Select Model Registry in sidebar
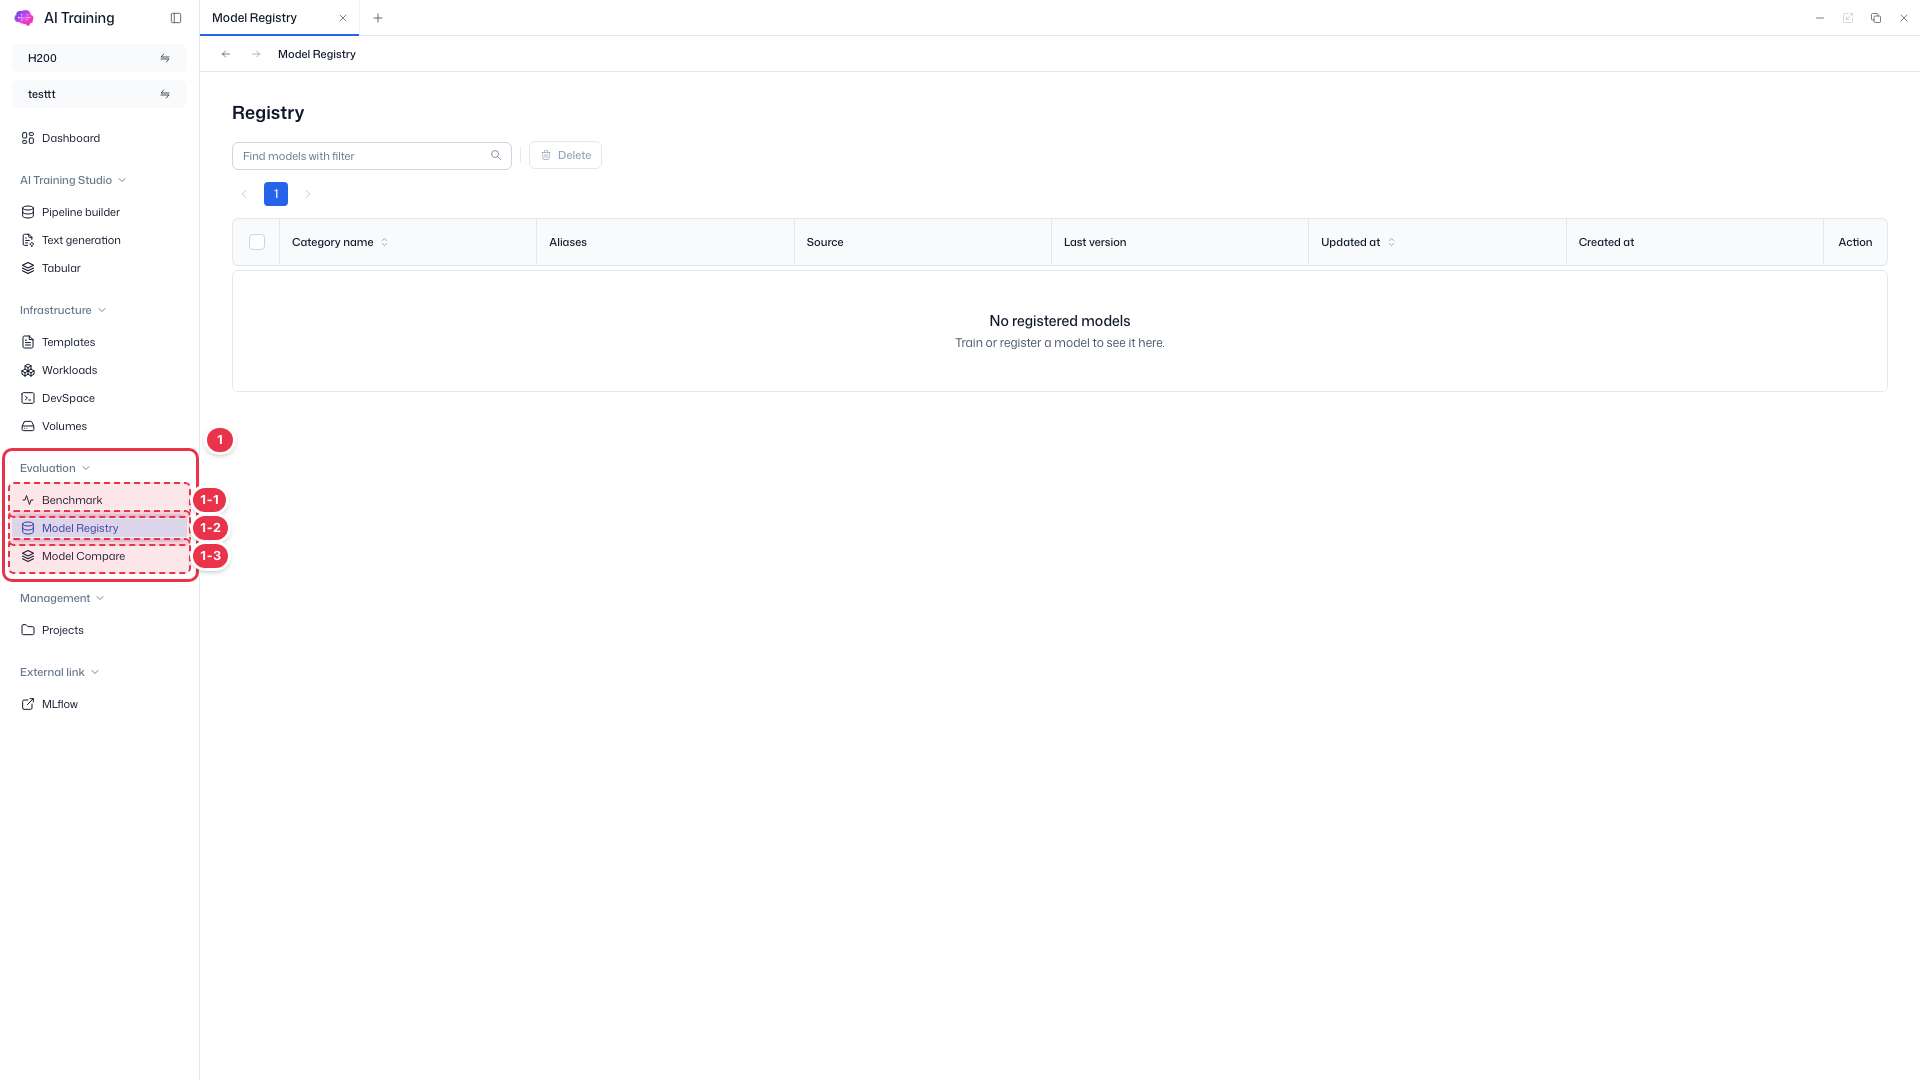 click(99, 528)
